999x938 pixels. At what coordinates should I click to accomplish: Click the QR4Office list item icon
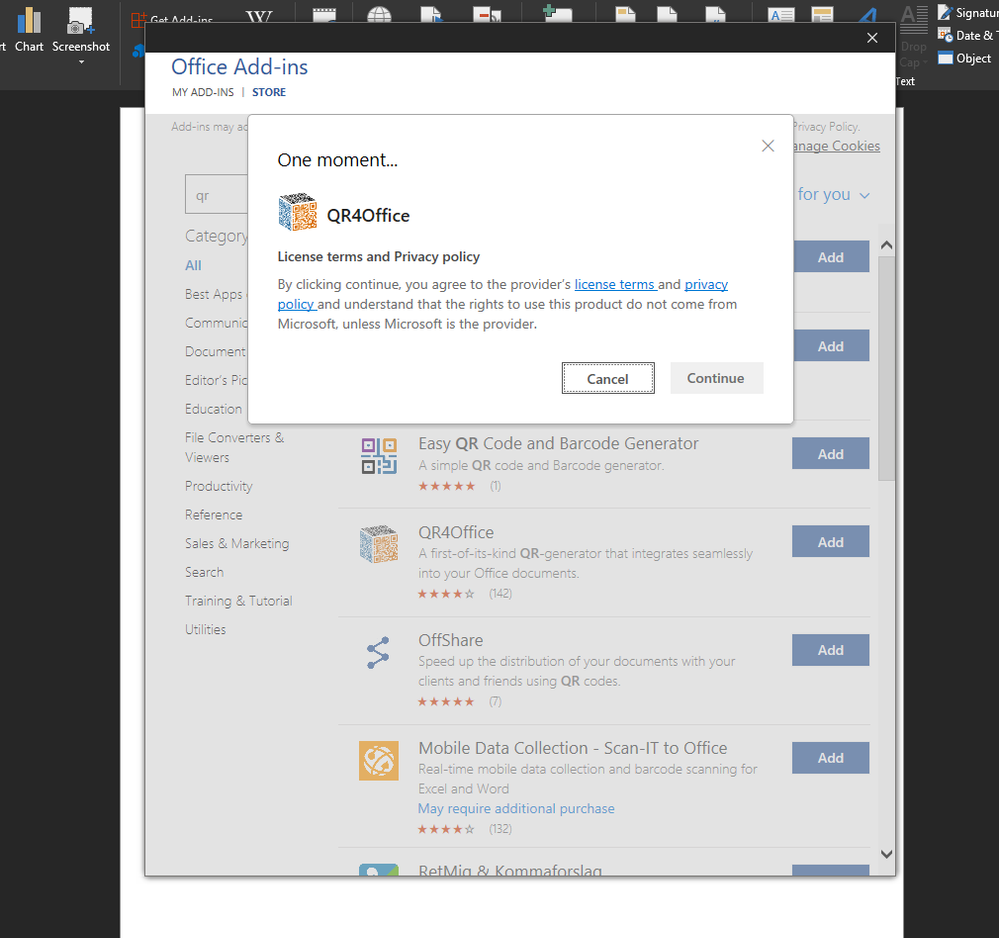click(379, 544)
